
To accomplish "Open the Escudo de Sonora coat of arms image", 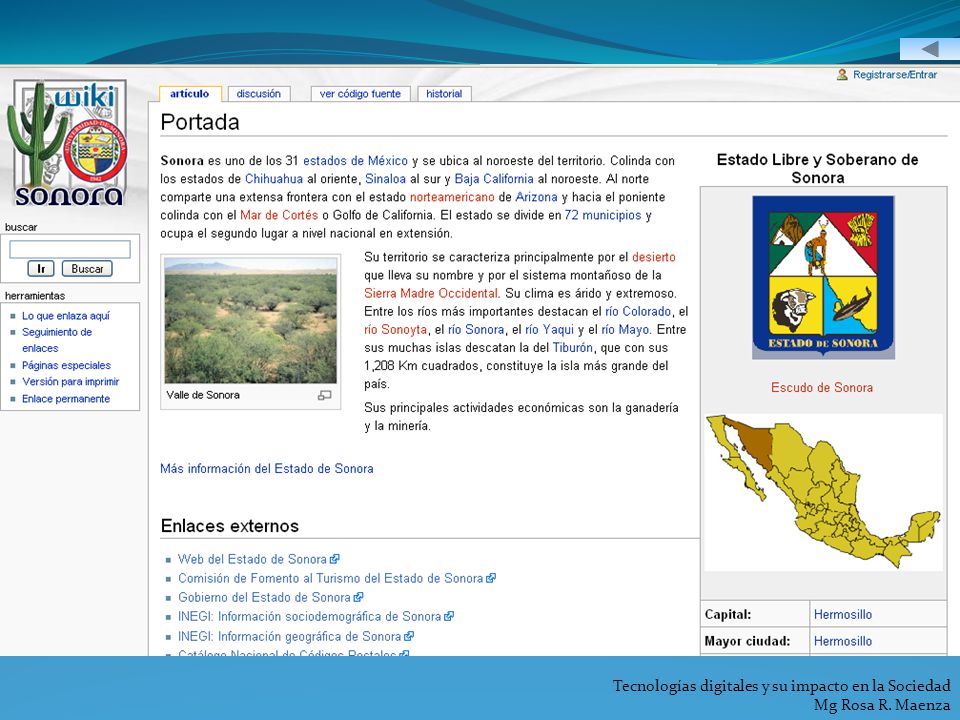I will (823, 277).
